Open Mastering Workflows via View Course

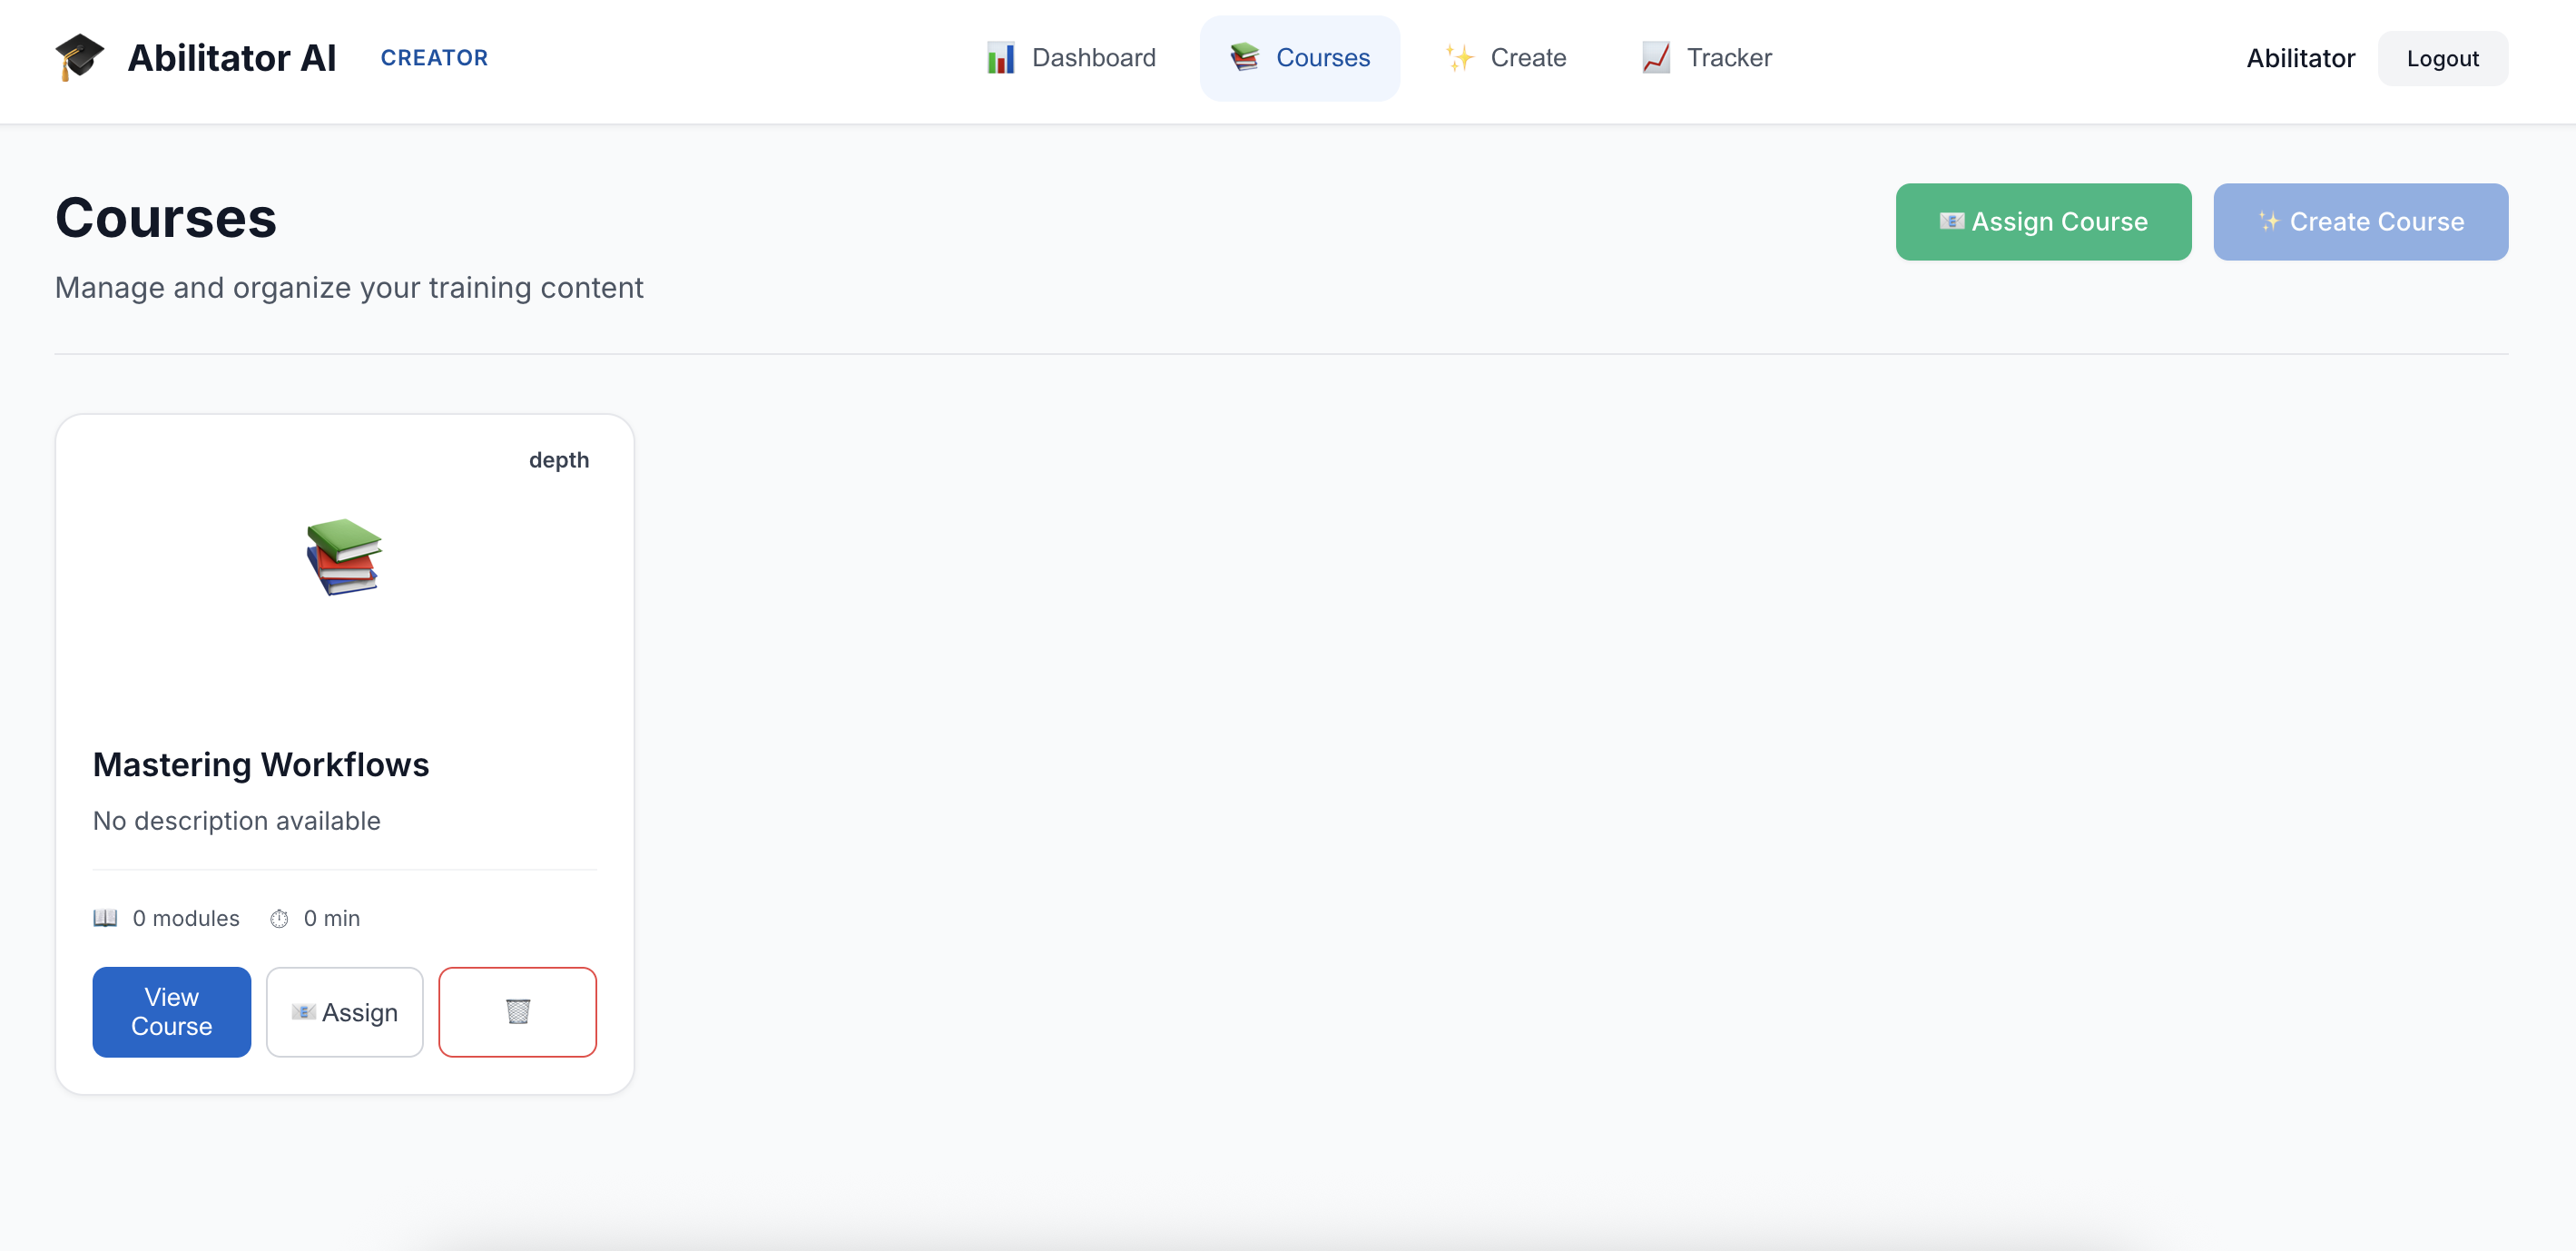(x=170, y=1011)
